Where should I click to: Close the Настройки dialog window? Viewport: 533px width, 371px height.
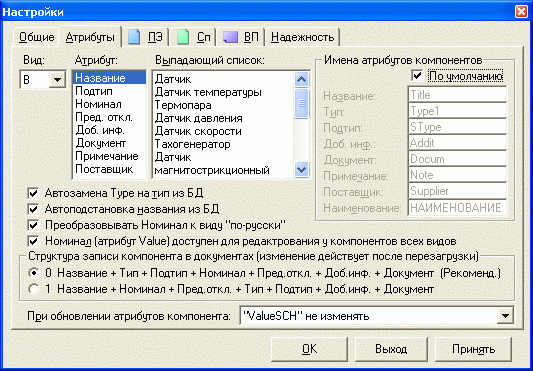[x=521, y=11]
